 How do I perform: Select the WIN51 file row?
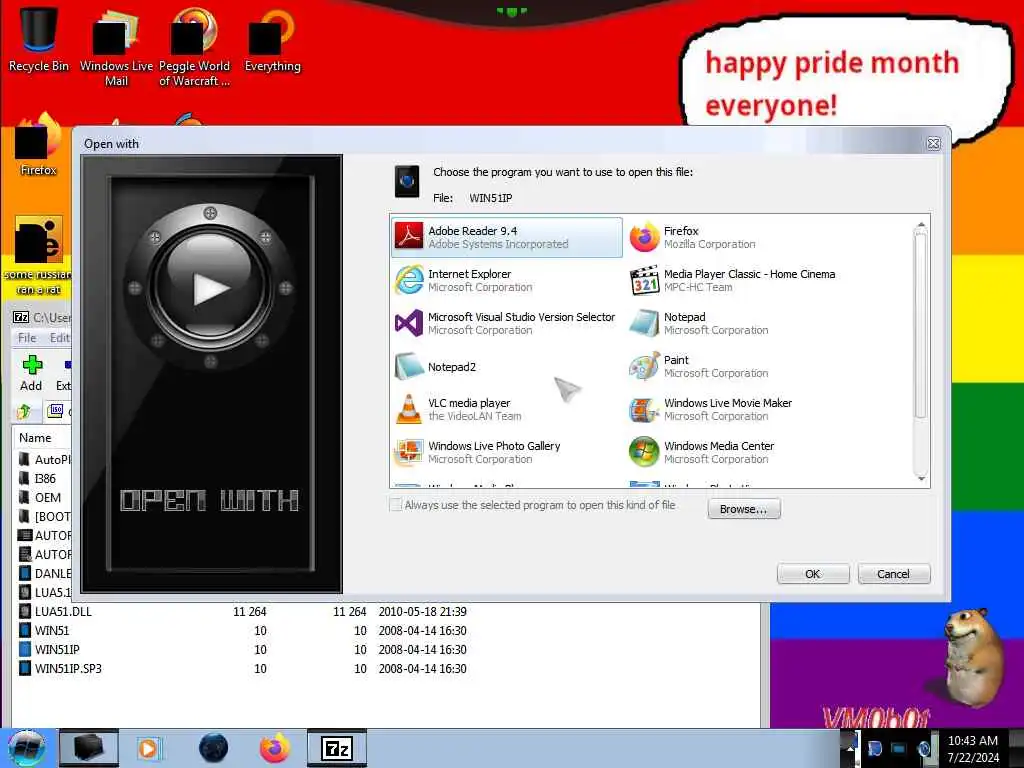tap(385, 630)
